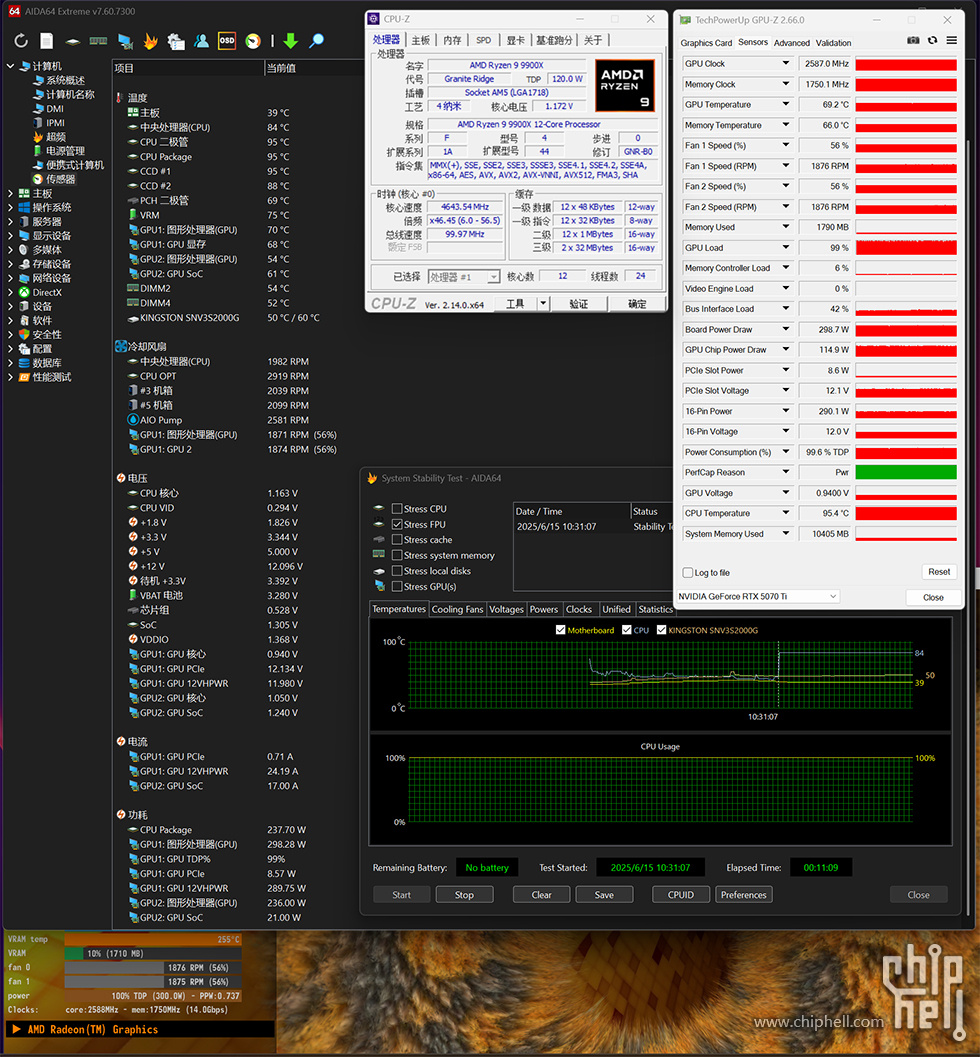Click the GPU-Z refresh icon
This screenshot has width=980, height=1057.
[x=933, y=40]
